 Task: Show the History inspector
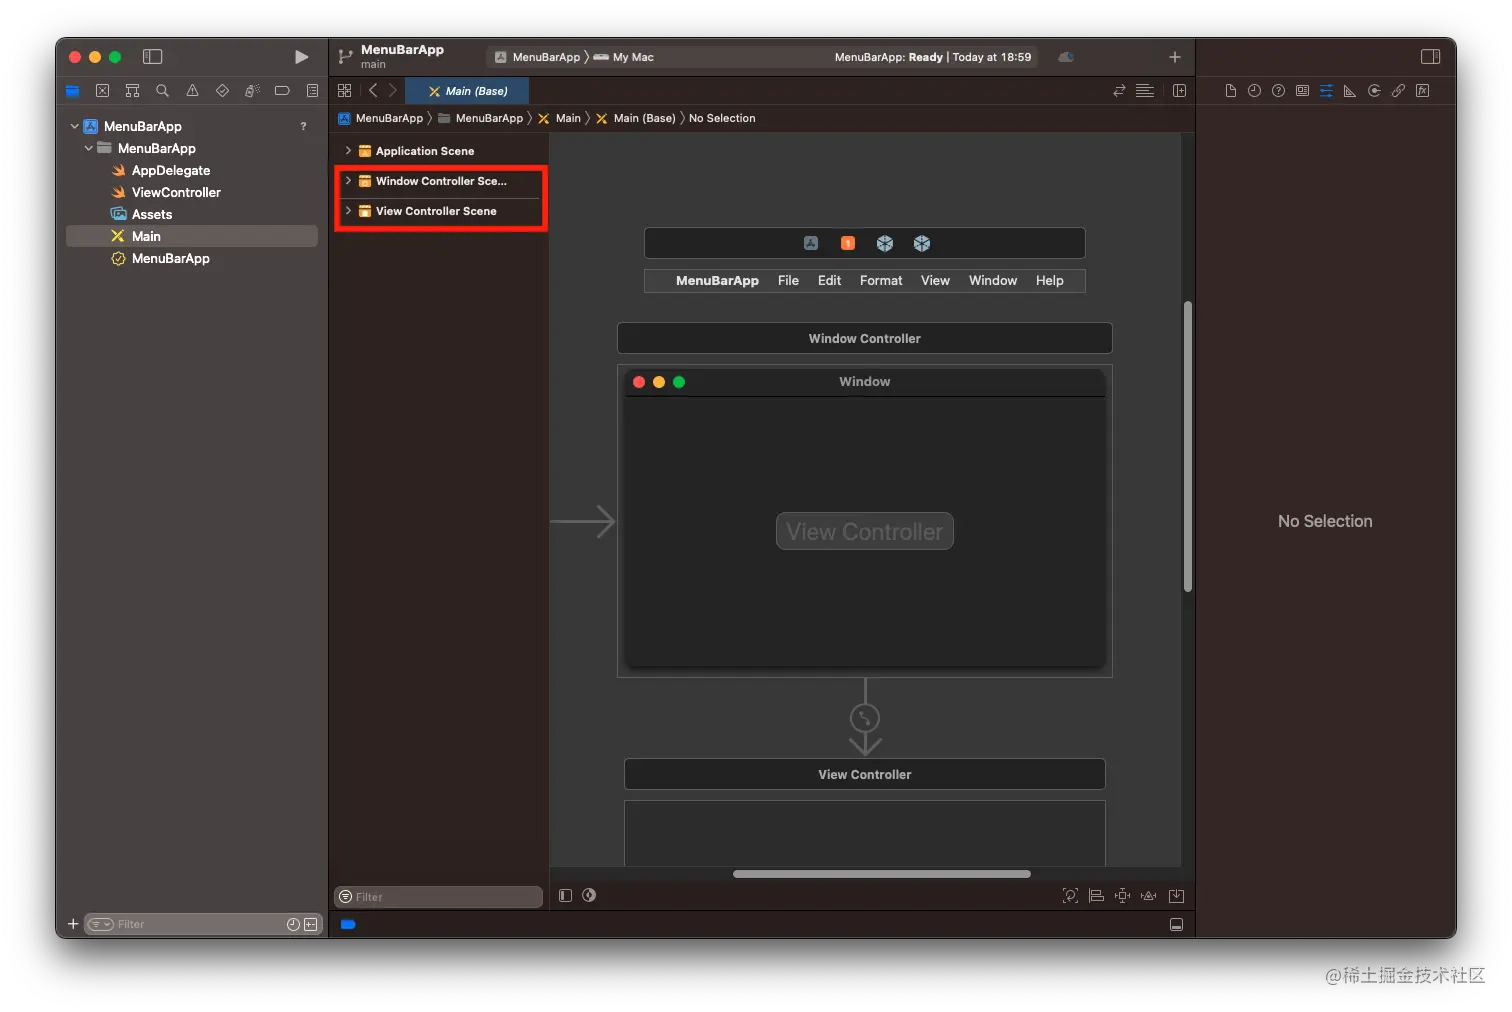(x=1254, y=91)
